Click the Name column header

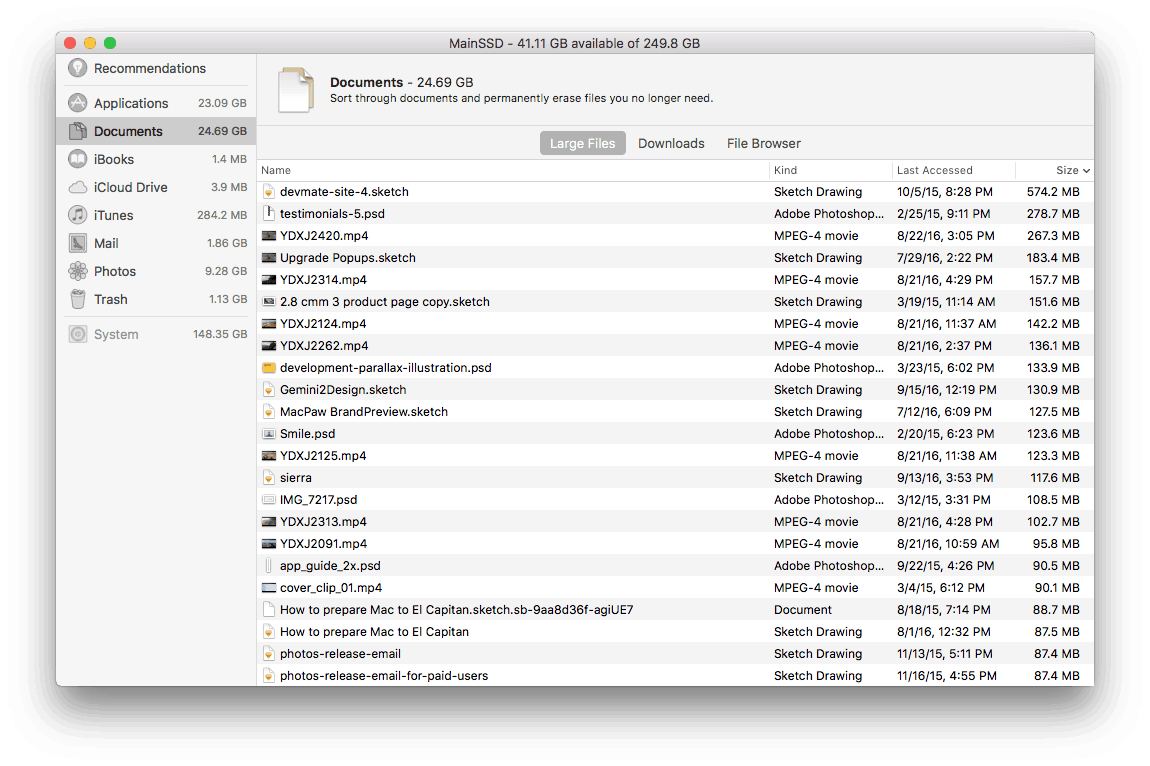[276, 170]
